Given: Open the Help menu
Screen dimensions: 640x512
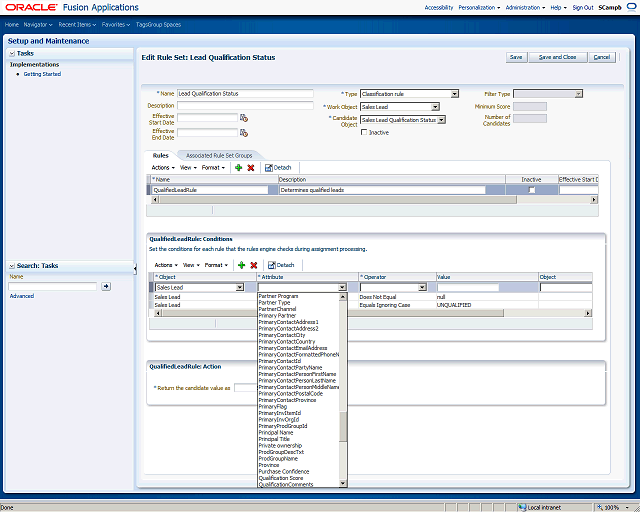Looking at the screenshot, I should [558, 7].
